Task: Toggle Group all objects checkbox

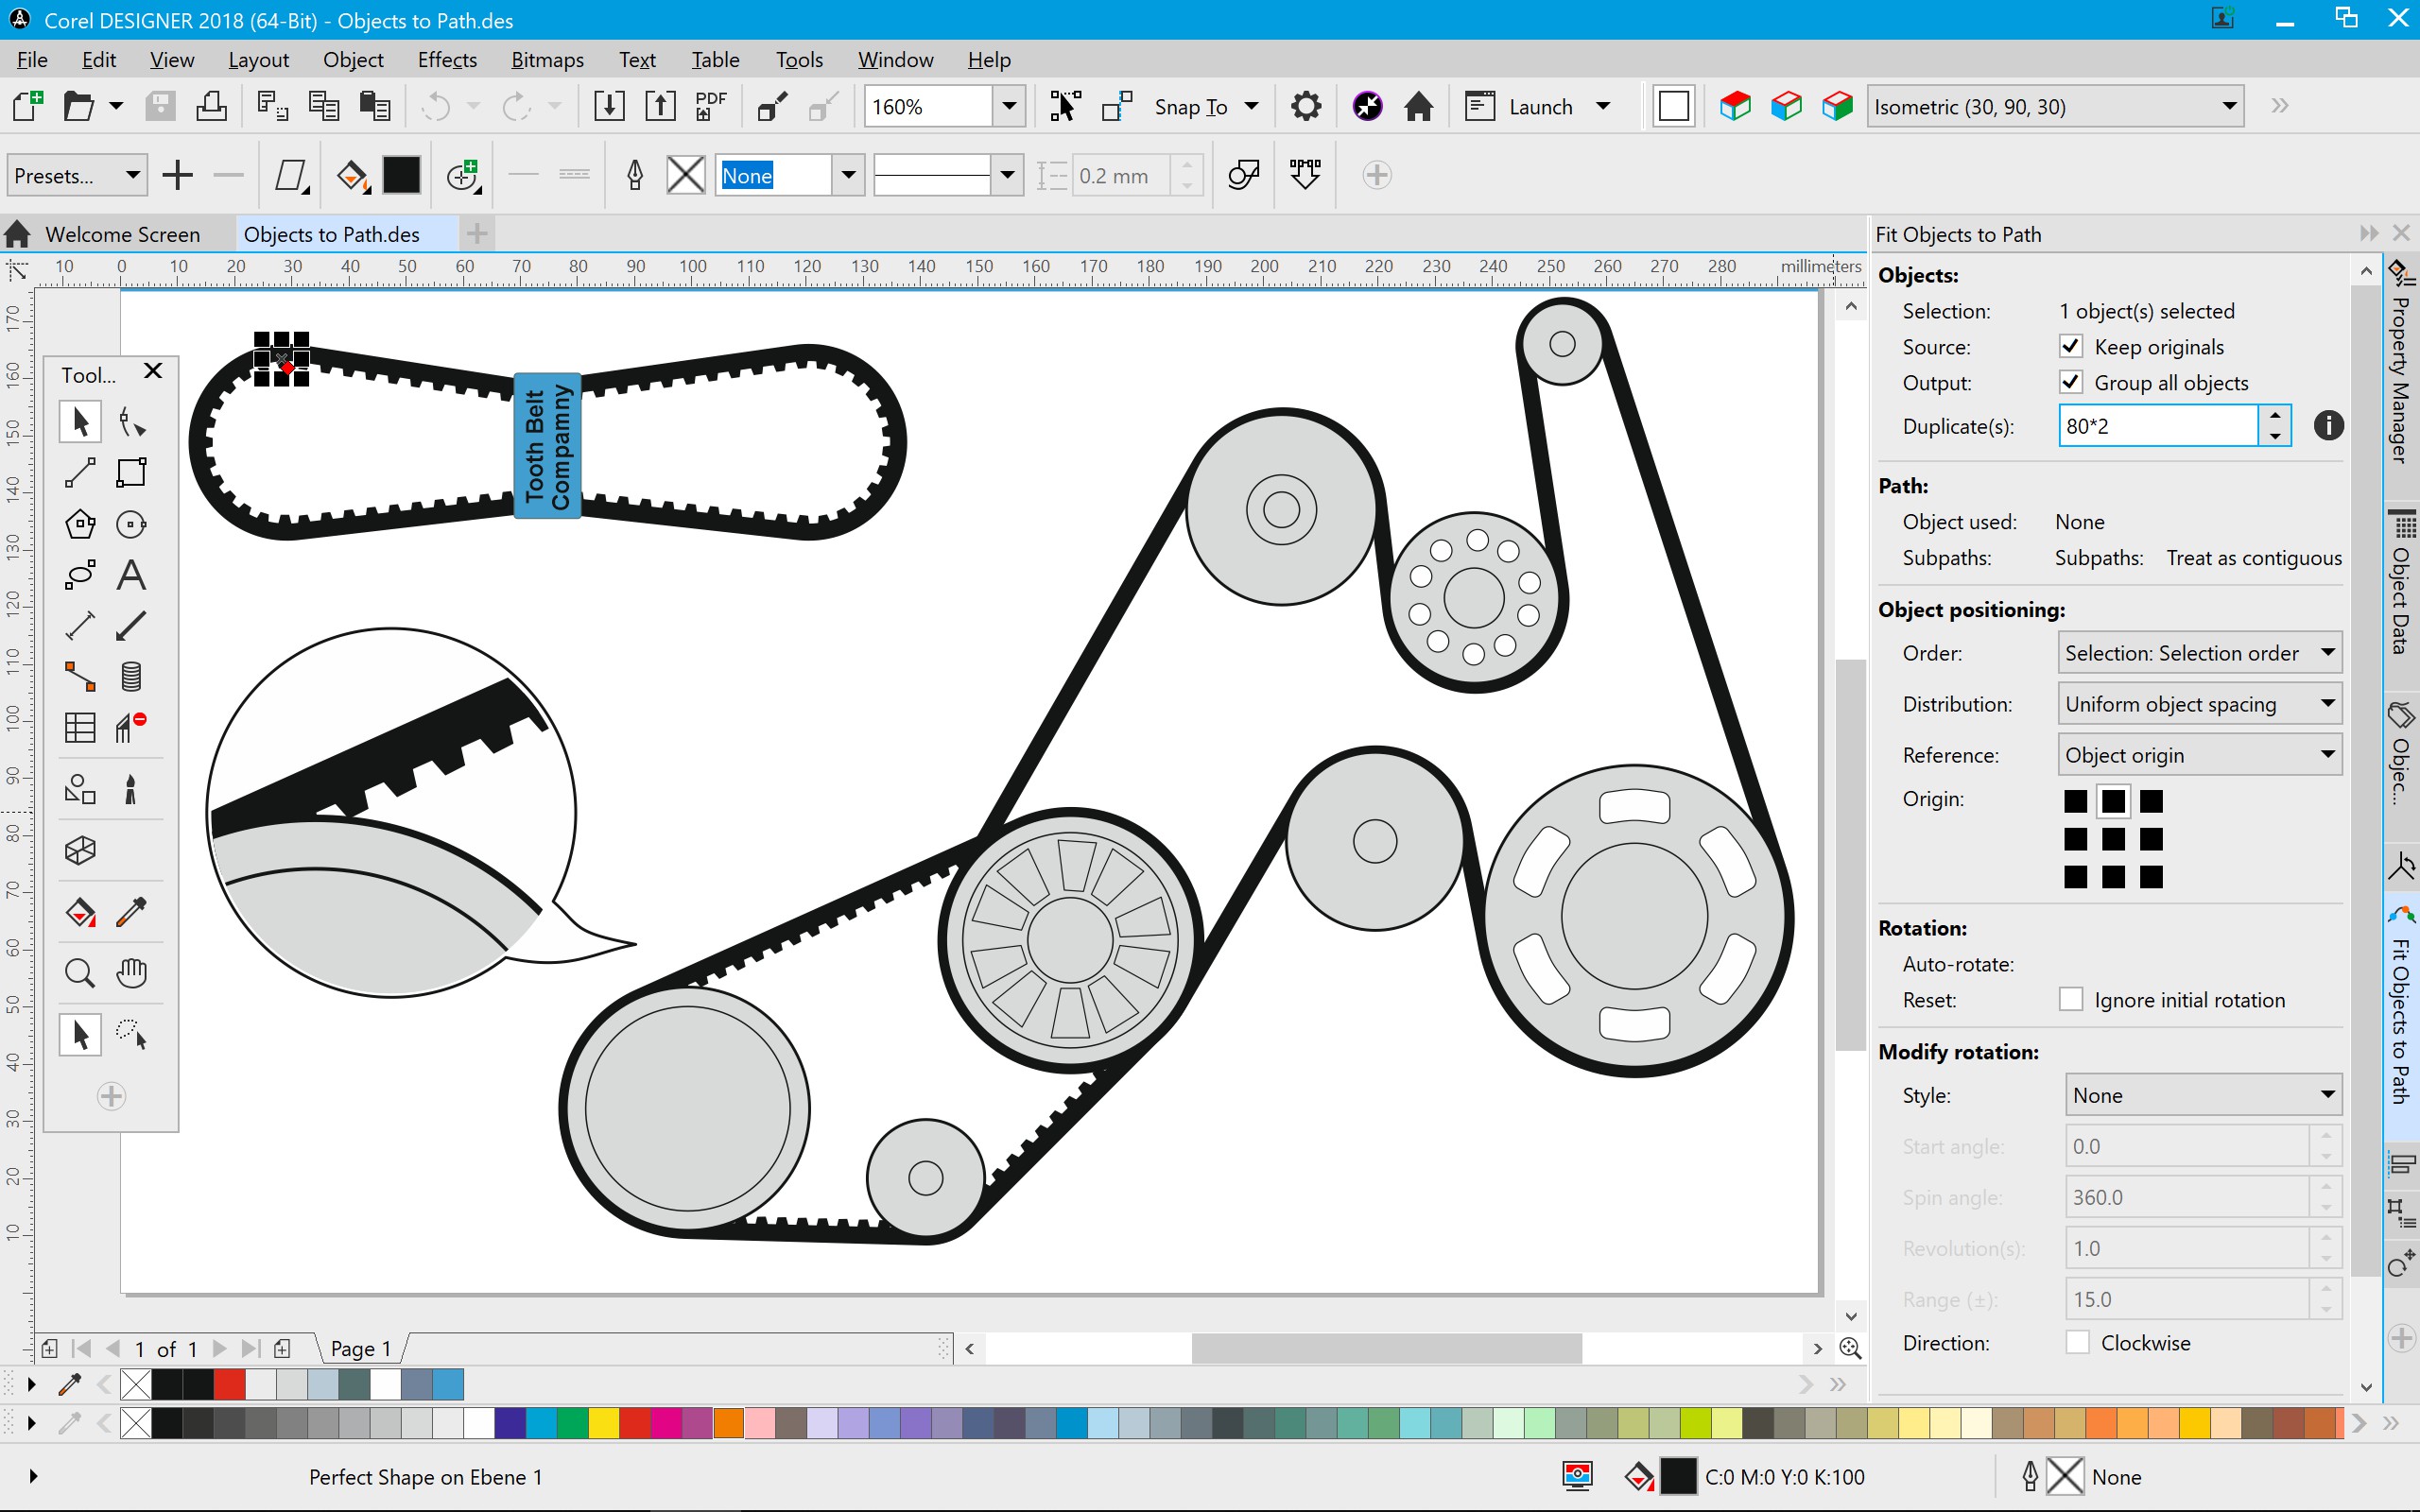Action: pyautogui.click(x=2071, y=382)
